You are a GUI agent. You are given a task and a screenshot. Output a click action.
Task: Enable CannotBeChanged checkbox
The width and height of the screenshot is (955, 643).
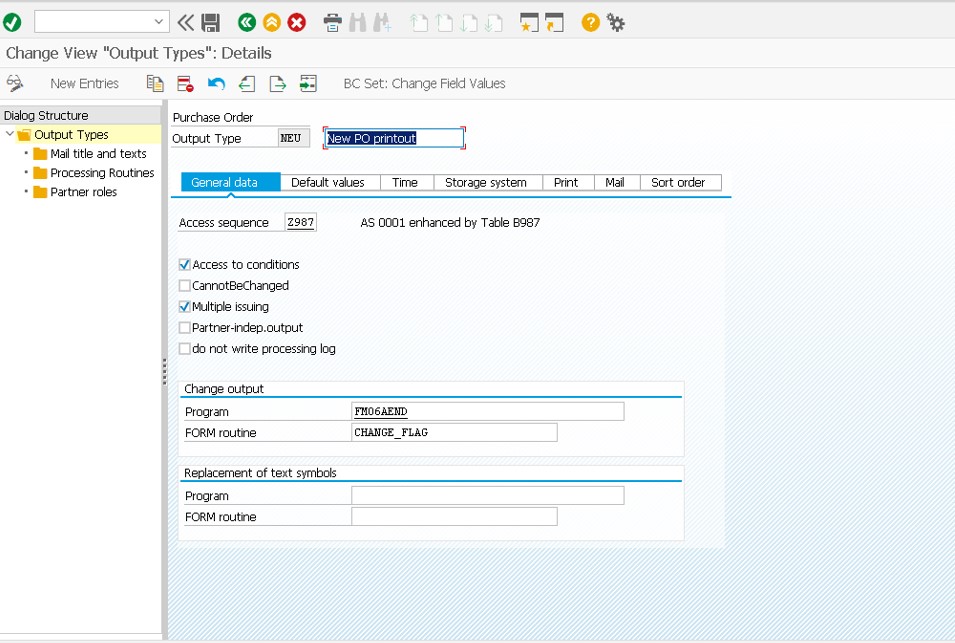tap(185, 286)
